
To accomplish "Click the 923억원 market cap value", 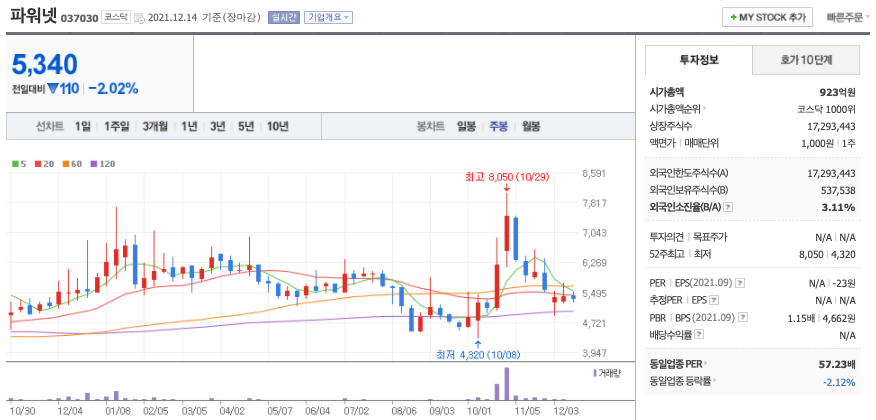I will (837, 92).
